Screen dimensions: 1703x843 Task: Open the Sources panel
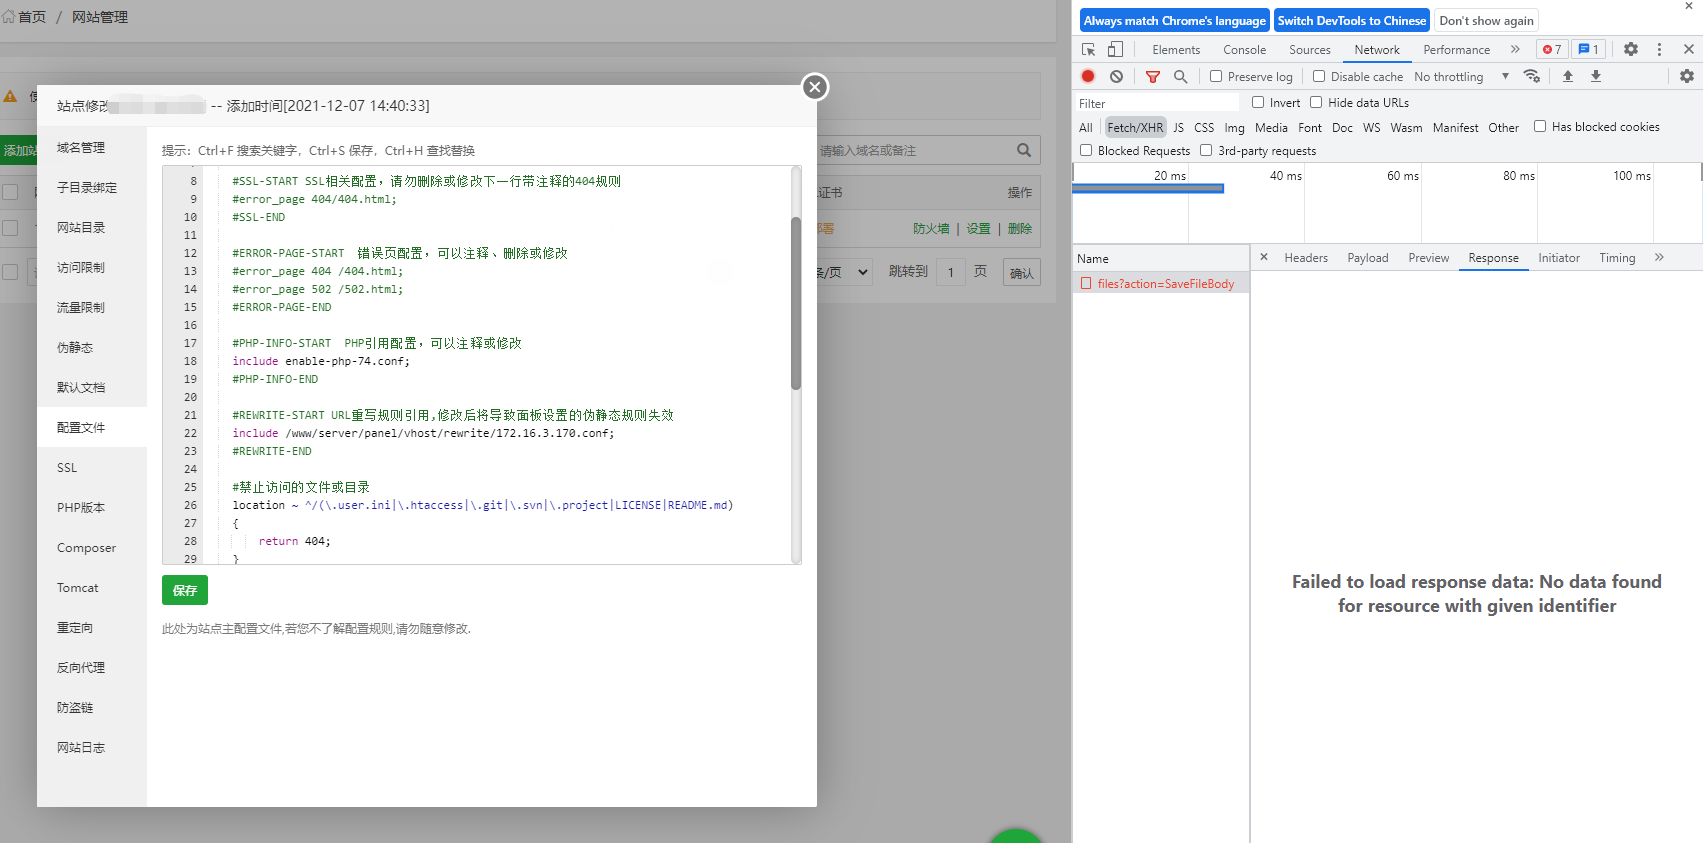pos(1310,49)
